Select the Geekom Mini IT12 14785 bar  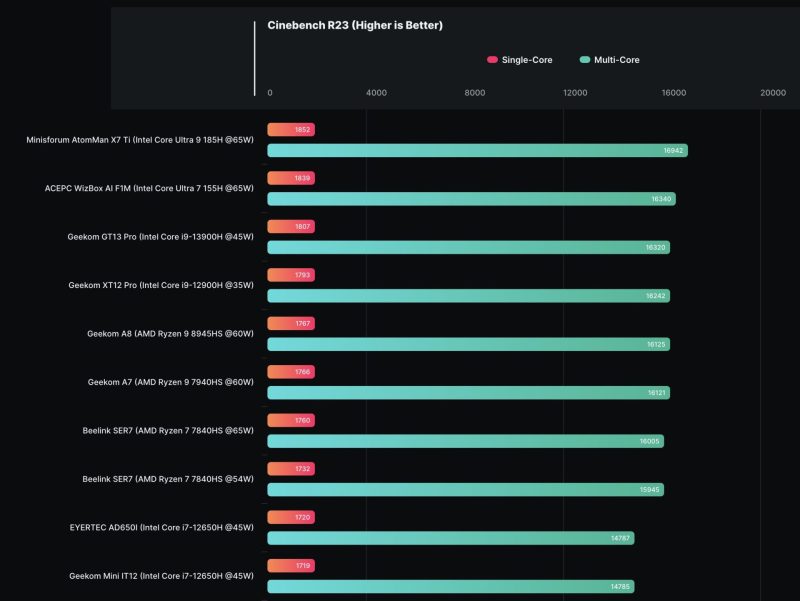coord(450,587)
